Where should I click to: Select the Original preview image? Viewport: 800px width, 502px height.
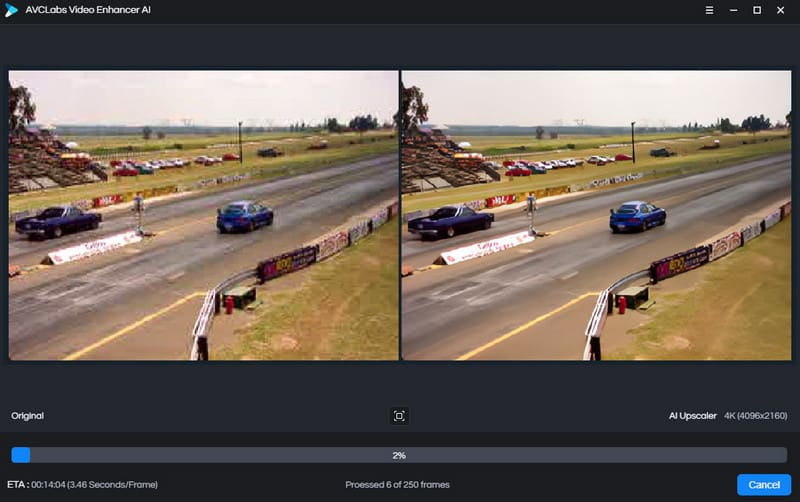[x=204, y=215]
